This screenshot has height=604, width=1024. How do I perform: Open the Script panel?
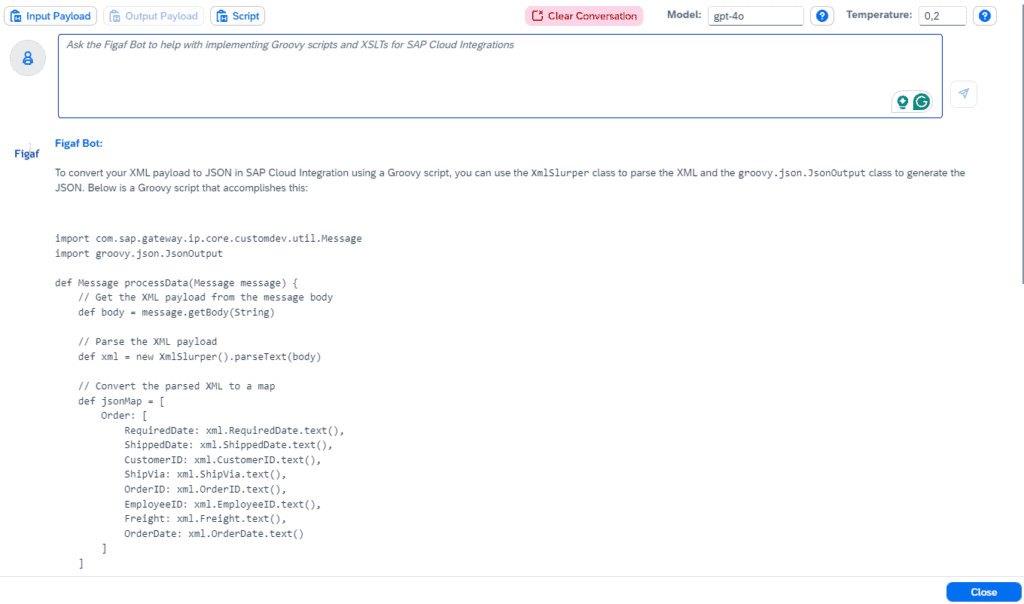pos(238,16)
